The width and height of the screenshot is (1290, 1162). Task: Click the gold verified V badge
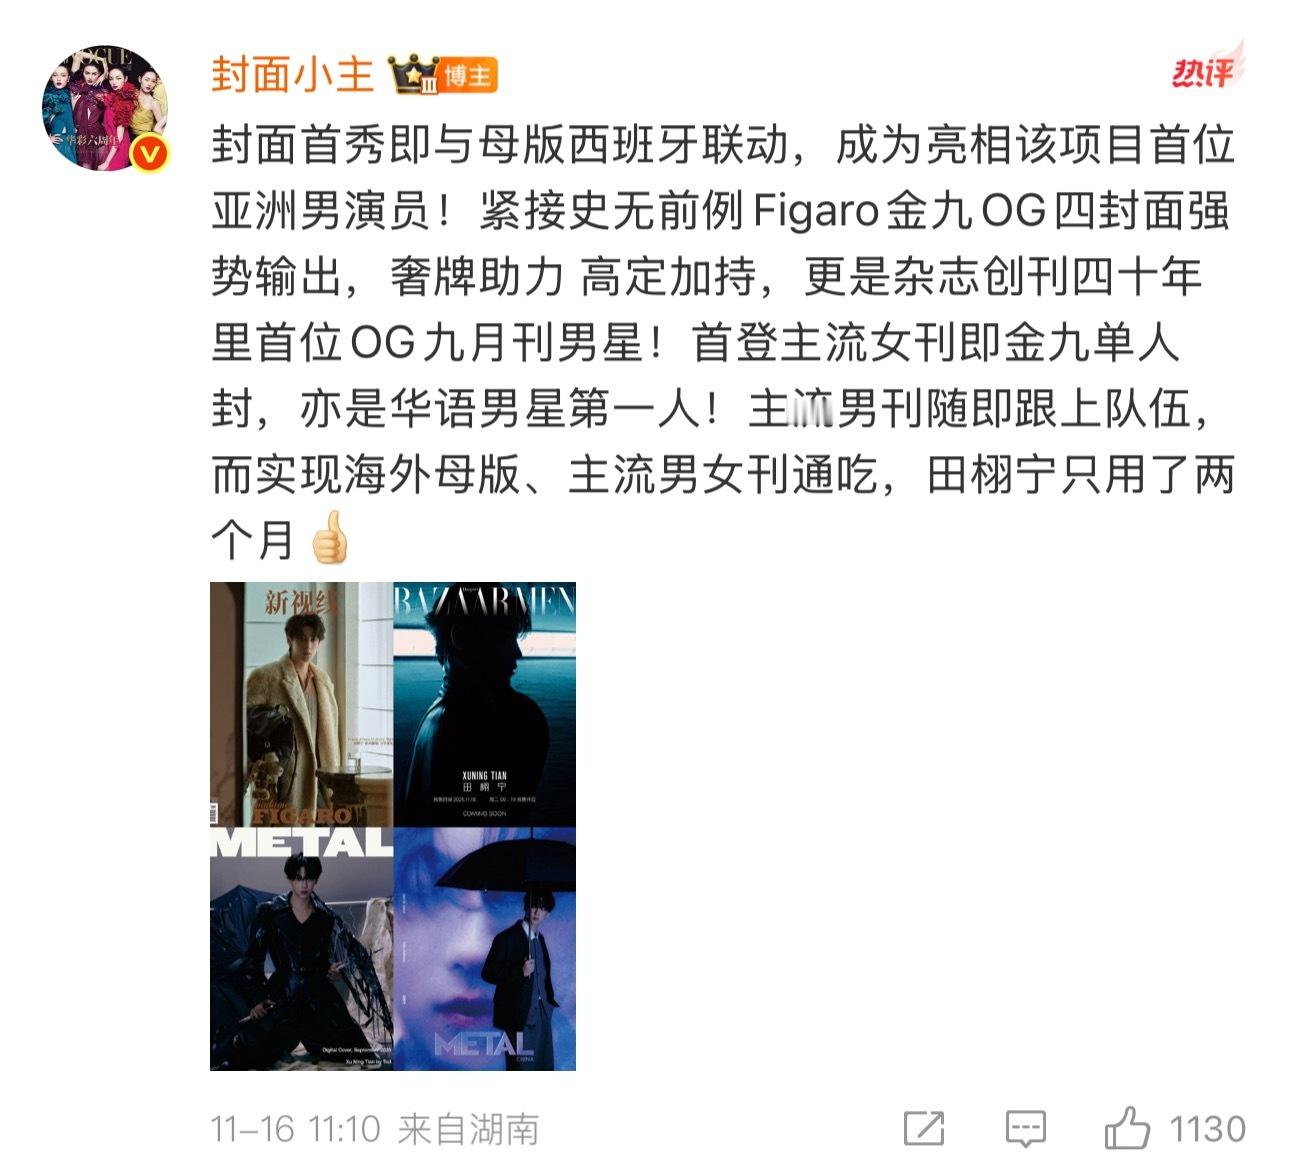coord(150,153)
